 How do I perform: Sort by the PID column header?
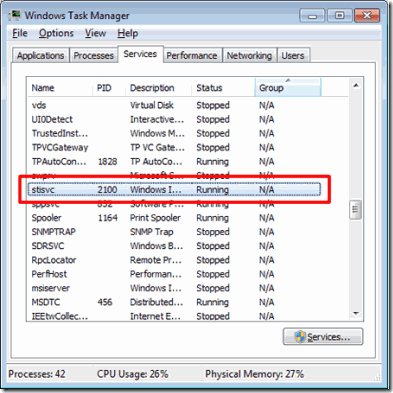click(109, 88)
